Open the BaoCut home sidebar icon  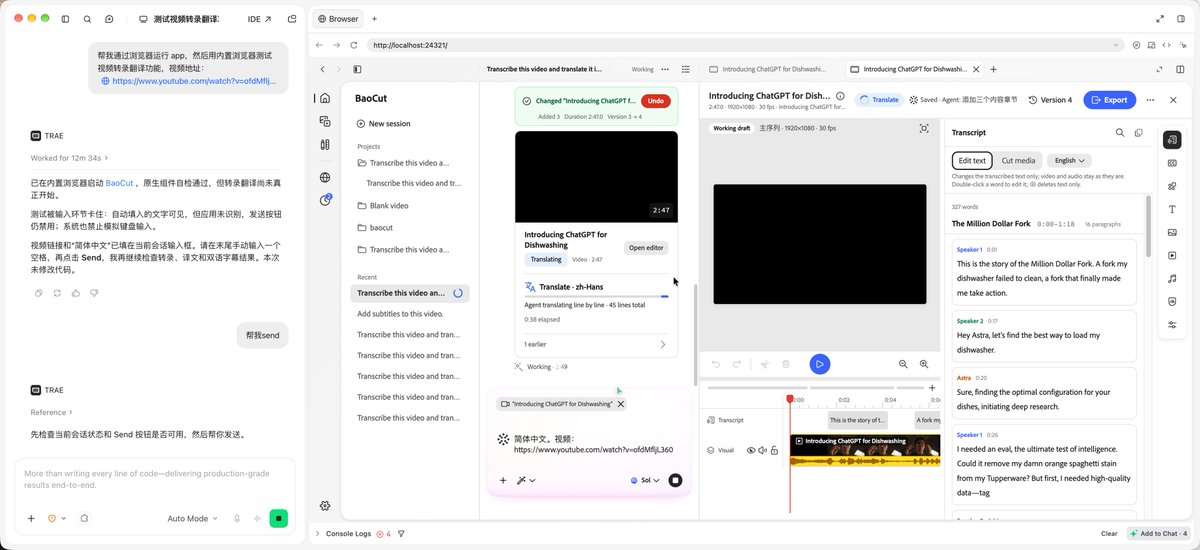pos(325,98)
